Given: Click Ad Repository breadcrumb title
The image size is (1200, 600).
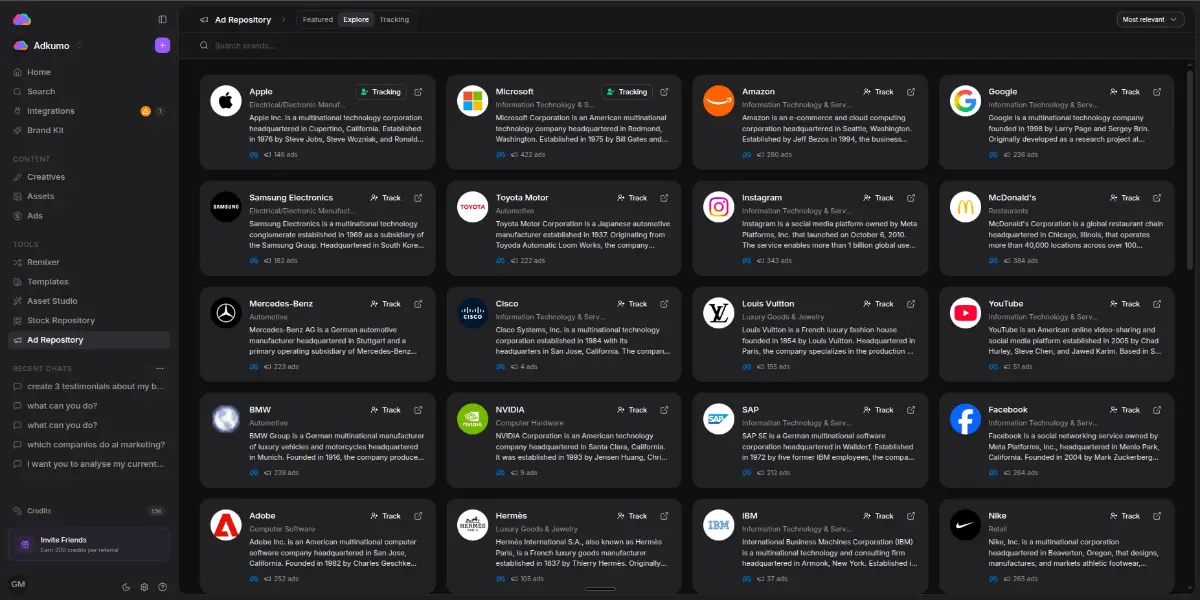Looking at the screenshot, I should (x=243, y=19).
